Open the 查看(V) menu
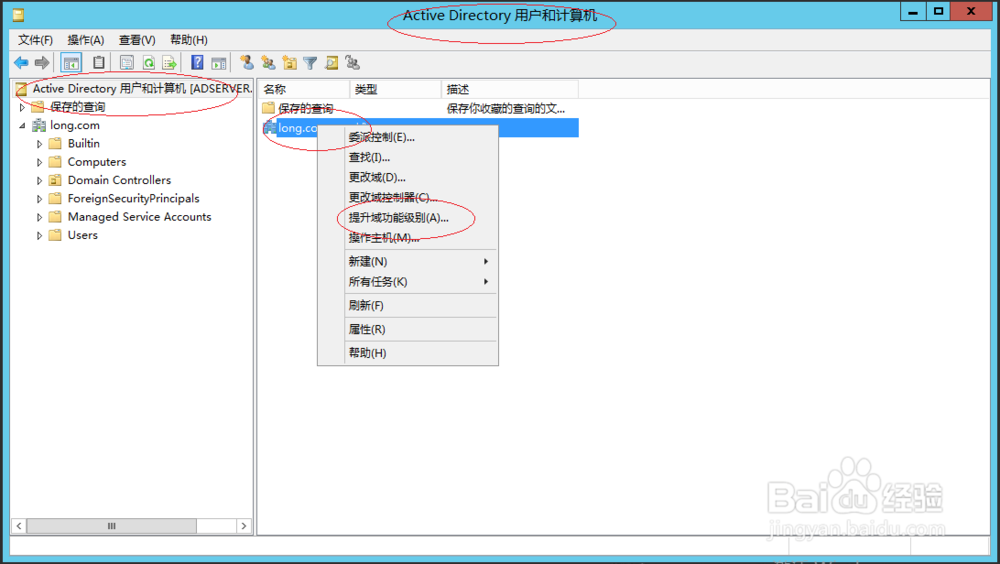Viewport: 1000px width, 564px height. (137, 40)
